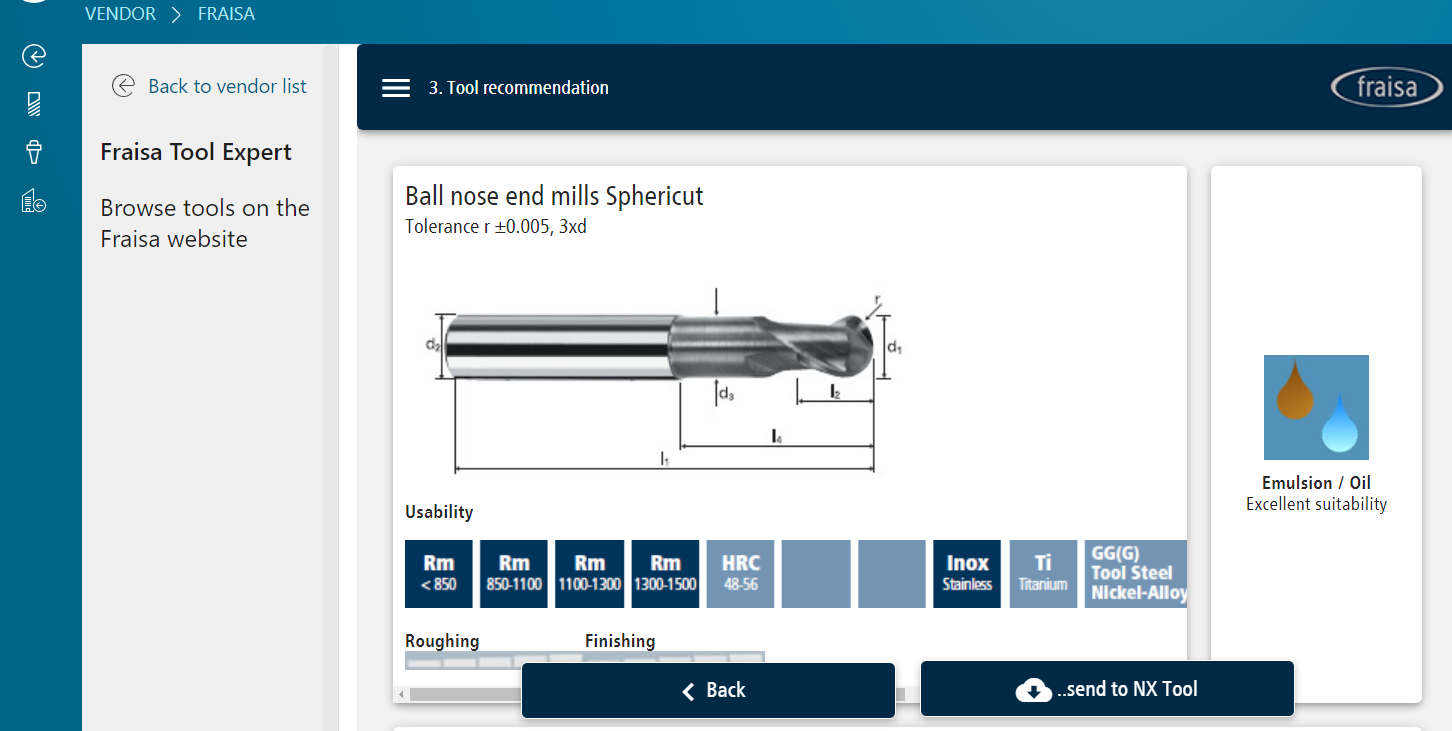
Task: Select the Rm 1100-1300 usability tile
Action: (x=590, y=574)
